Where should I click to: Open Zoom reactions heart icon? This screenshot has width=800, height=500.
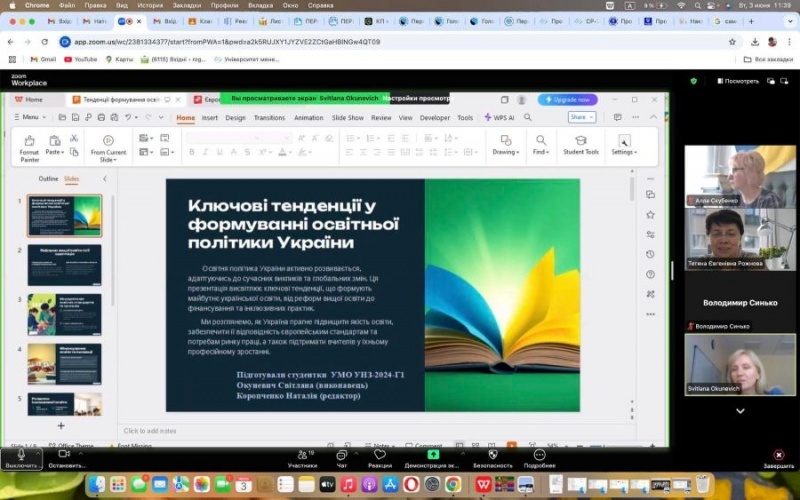click(380, 454)
